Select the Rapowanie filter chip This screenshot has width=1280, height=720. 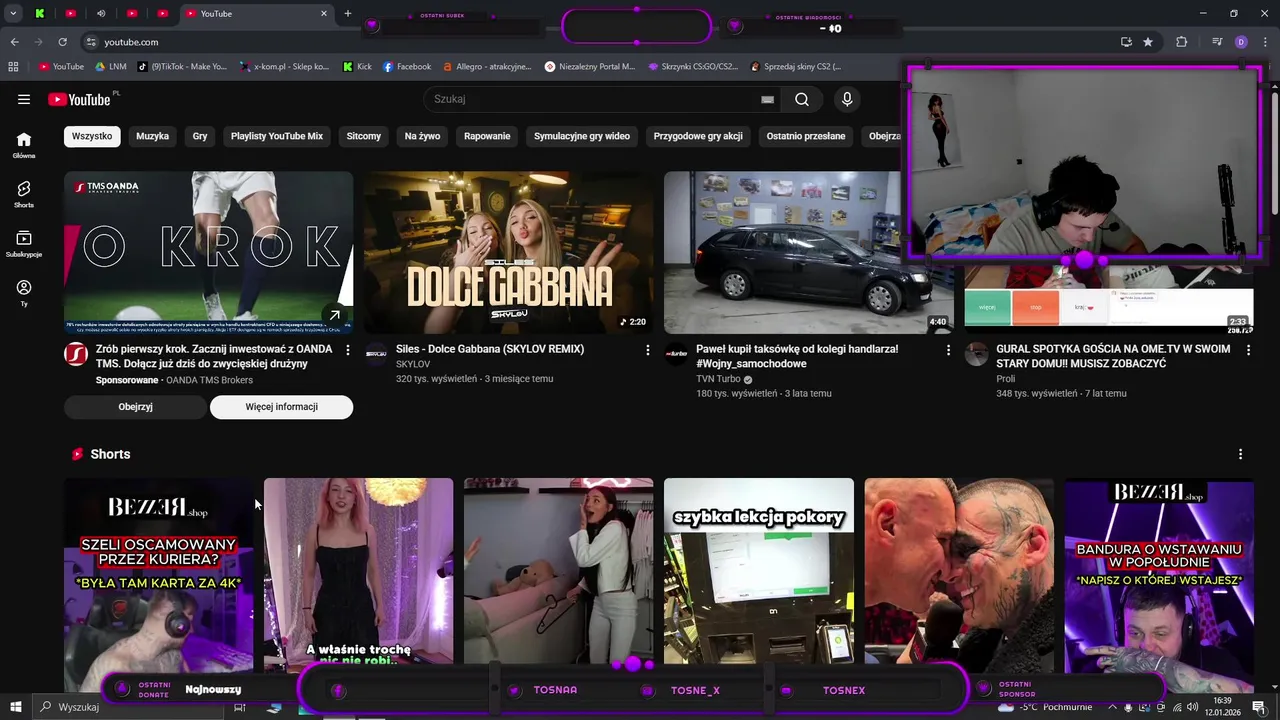click(x=487, y=136)
